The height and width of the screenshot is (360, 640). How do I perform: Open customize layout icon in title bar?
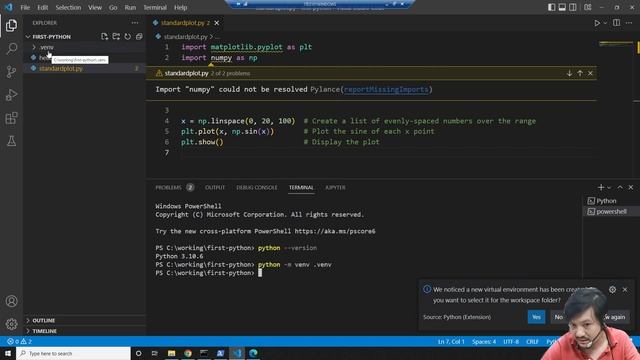pyautogui.click(x=587, y=7)
